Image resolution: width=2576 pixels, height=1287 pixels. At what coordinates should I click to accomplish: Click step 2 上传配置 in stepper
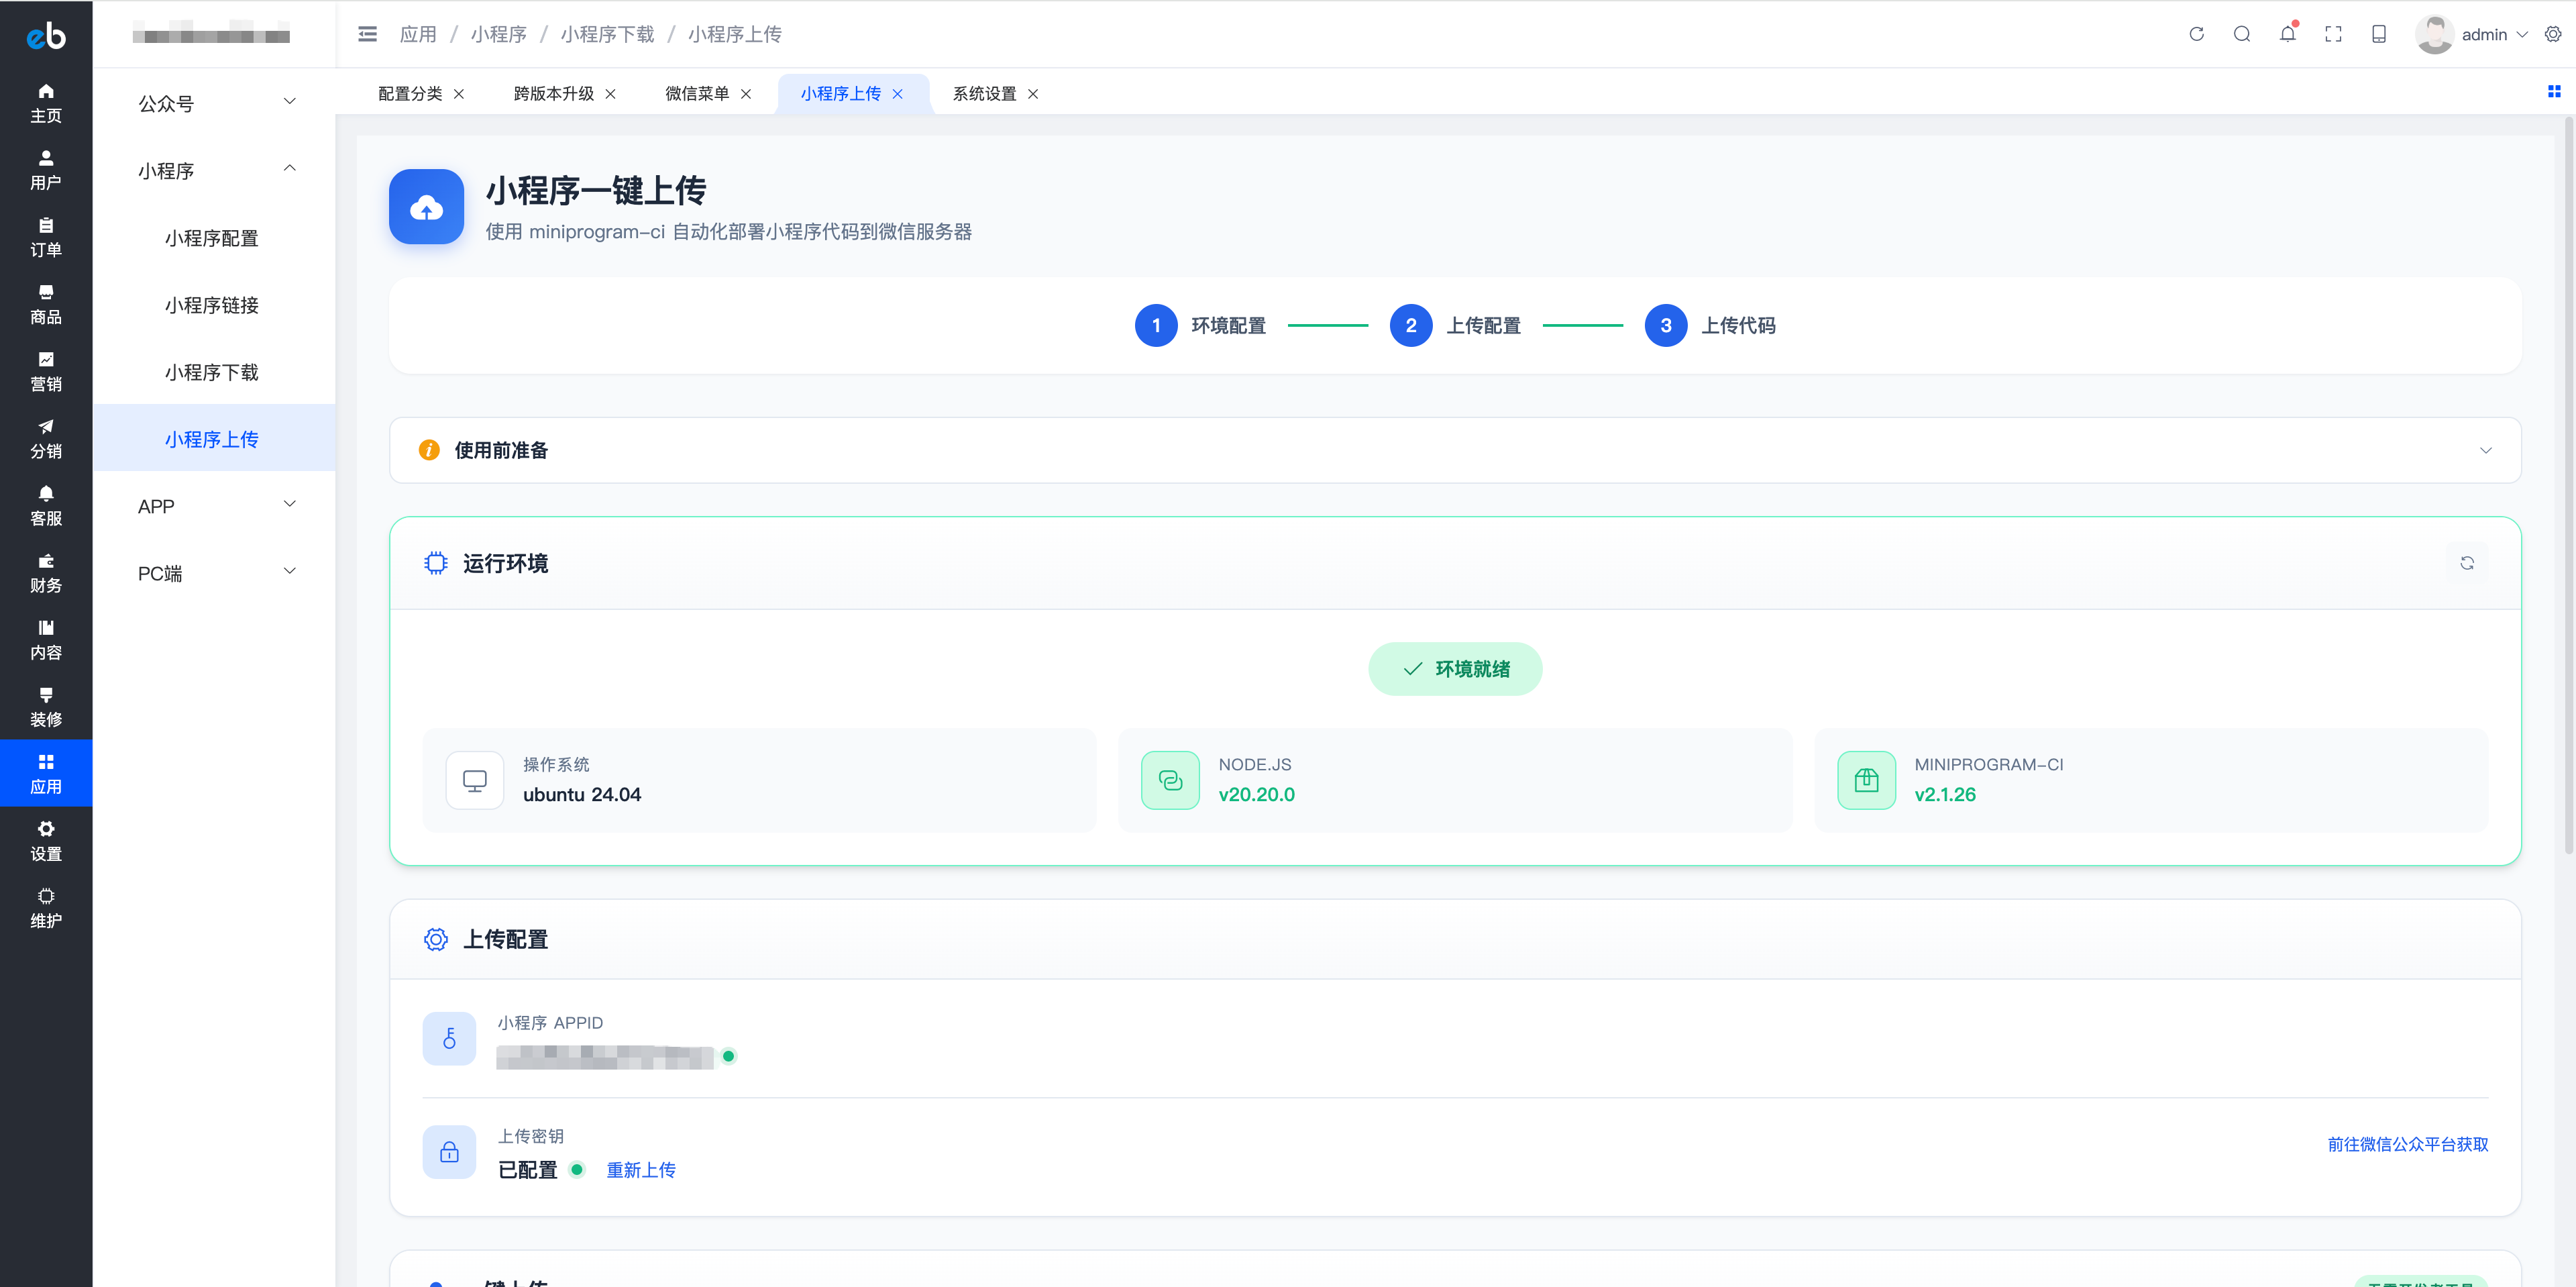pos(1410,325)
